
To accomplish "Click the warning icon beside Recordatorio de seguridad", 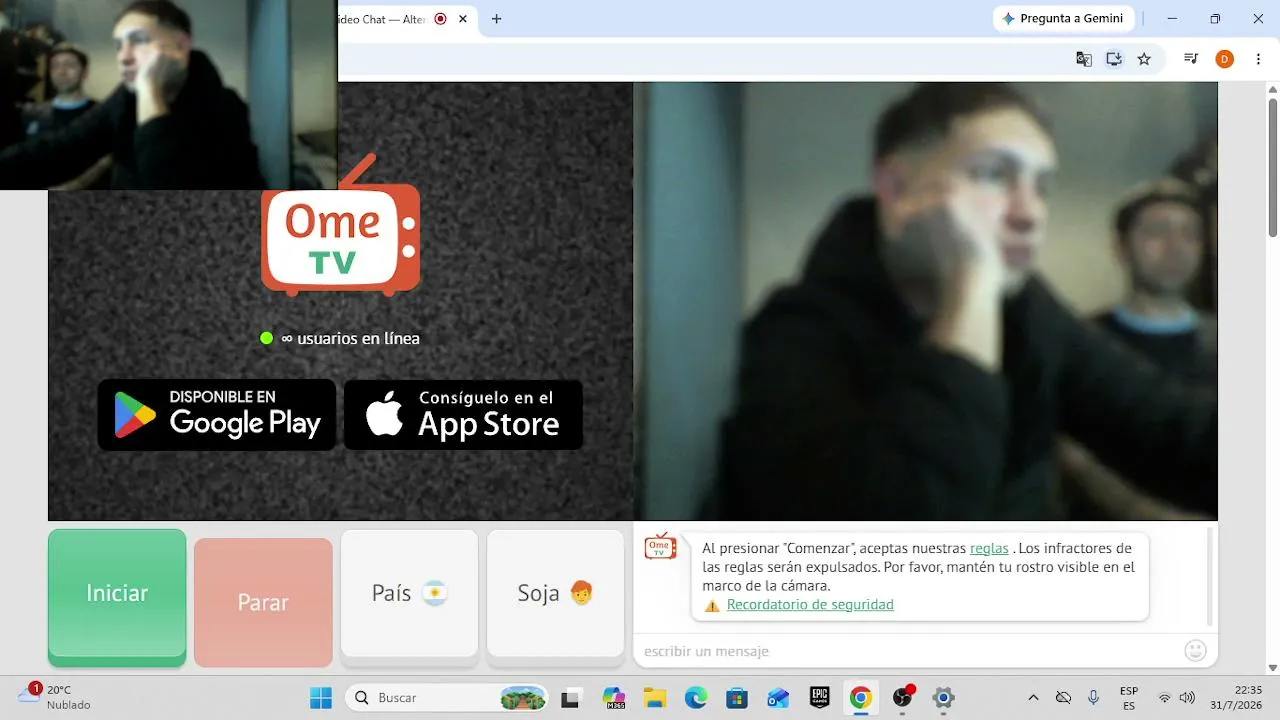I will (x=712, y=605).
